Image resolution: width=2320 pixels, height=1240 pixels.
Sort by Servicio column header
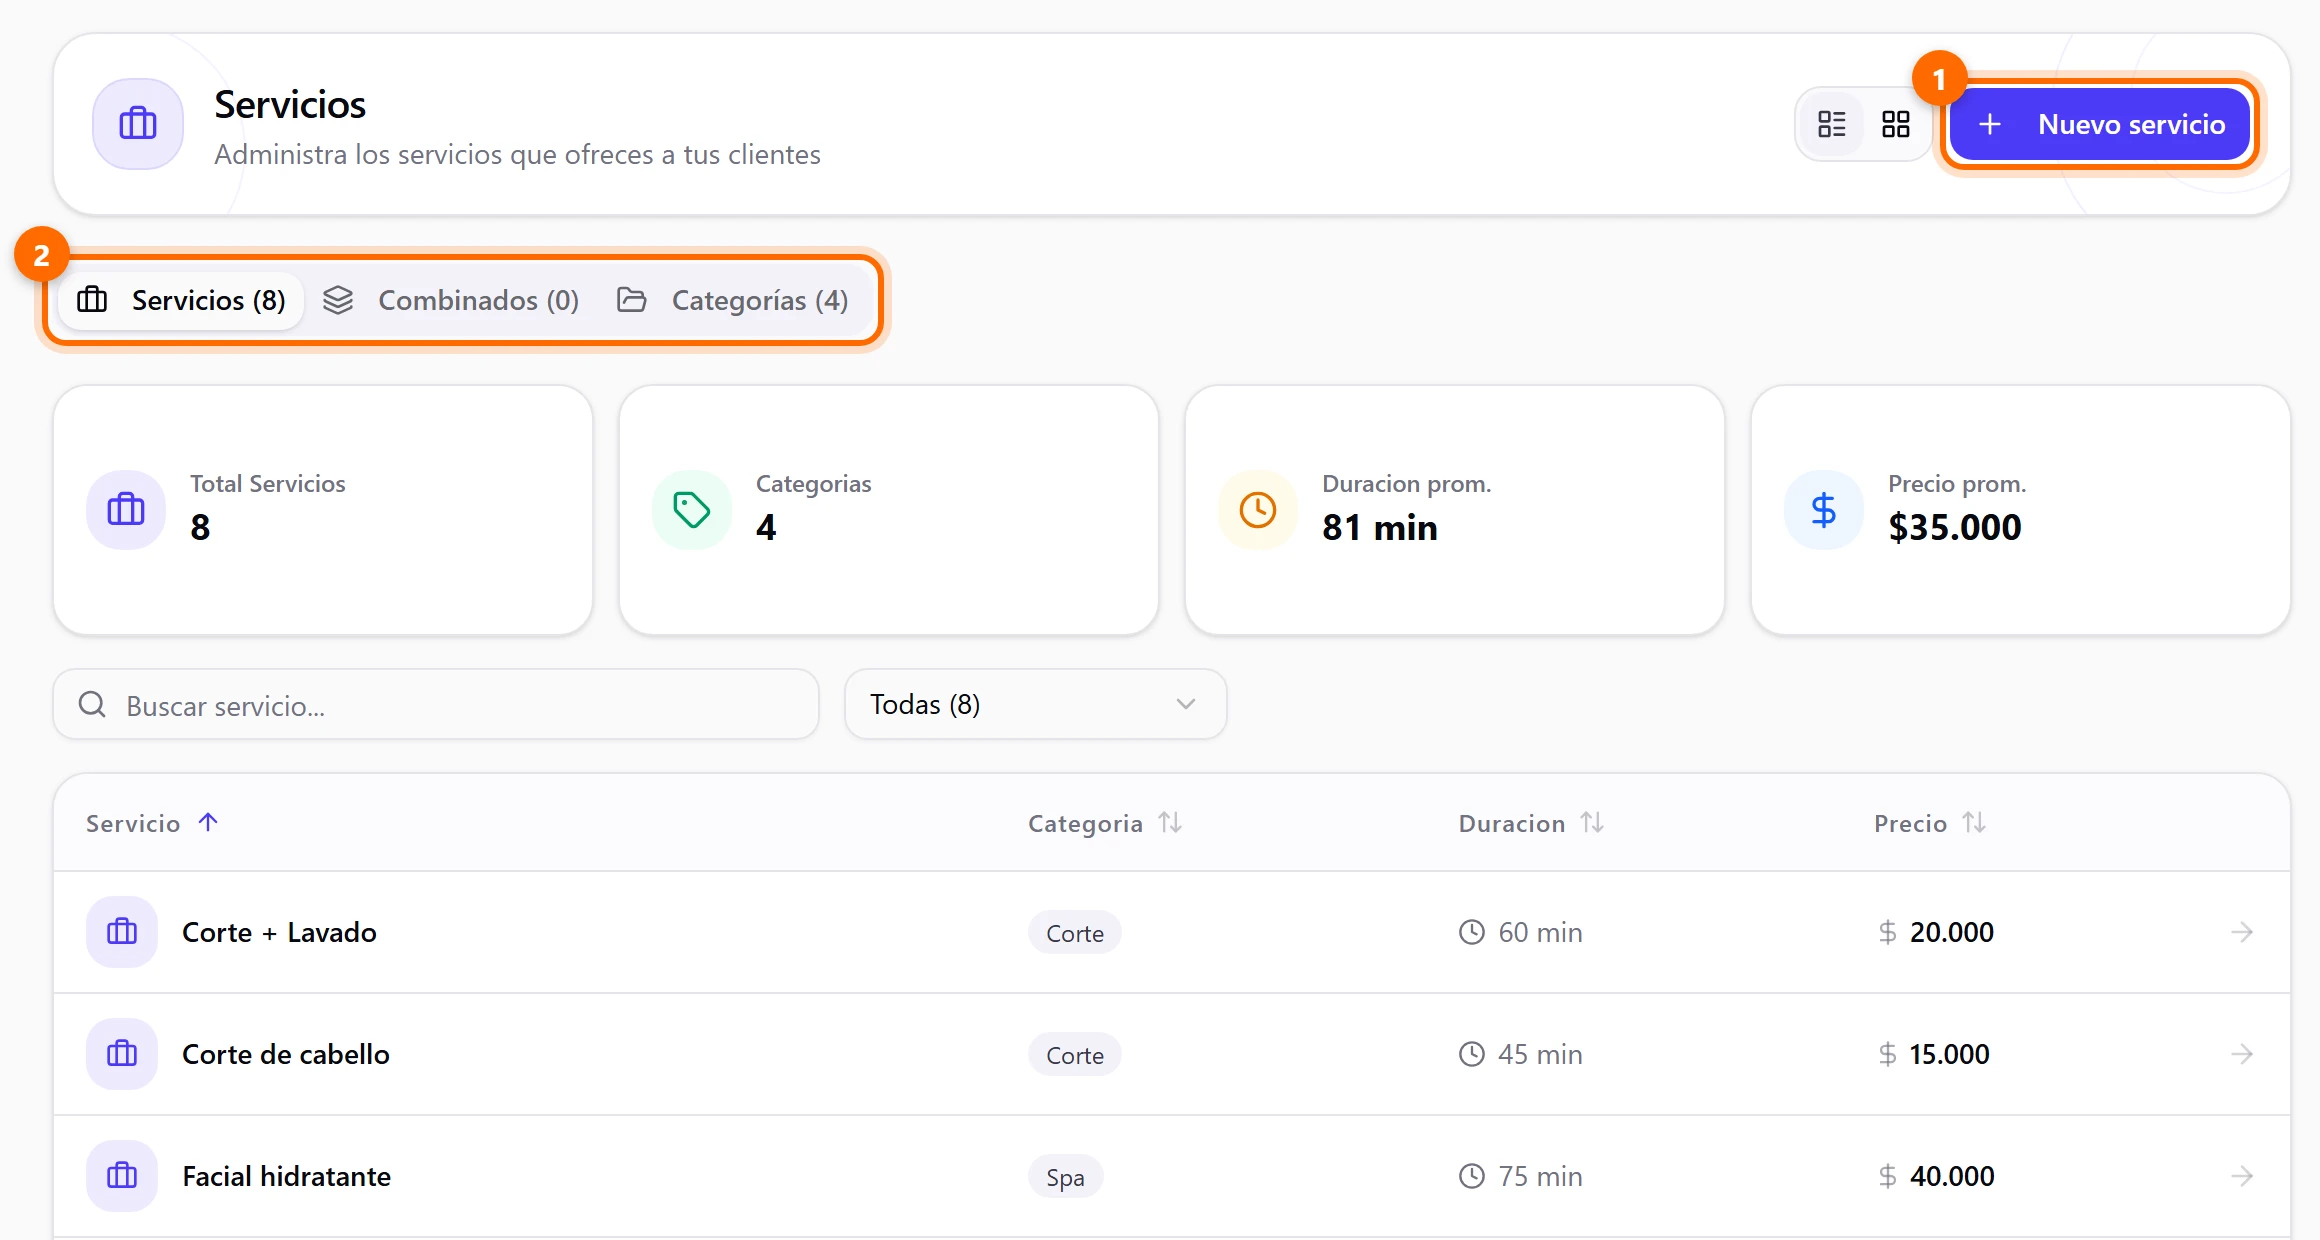152,823
